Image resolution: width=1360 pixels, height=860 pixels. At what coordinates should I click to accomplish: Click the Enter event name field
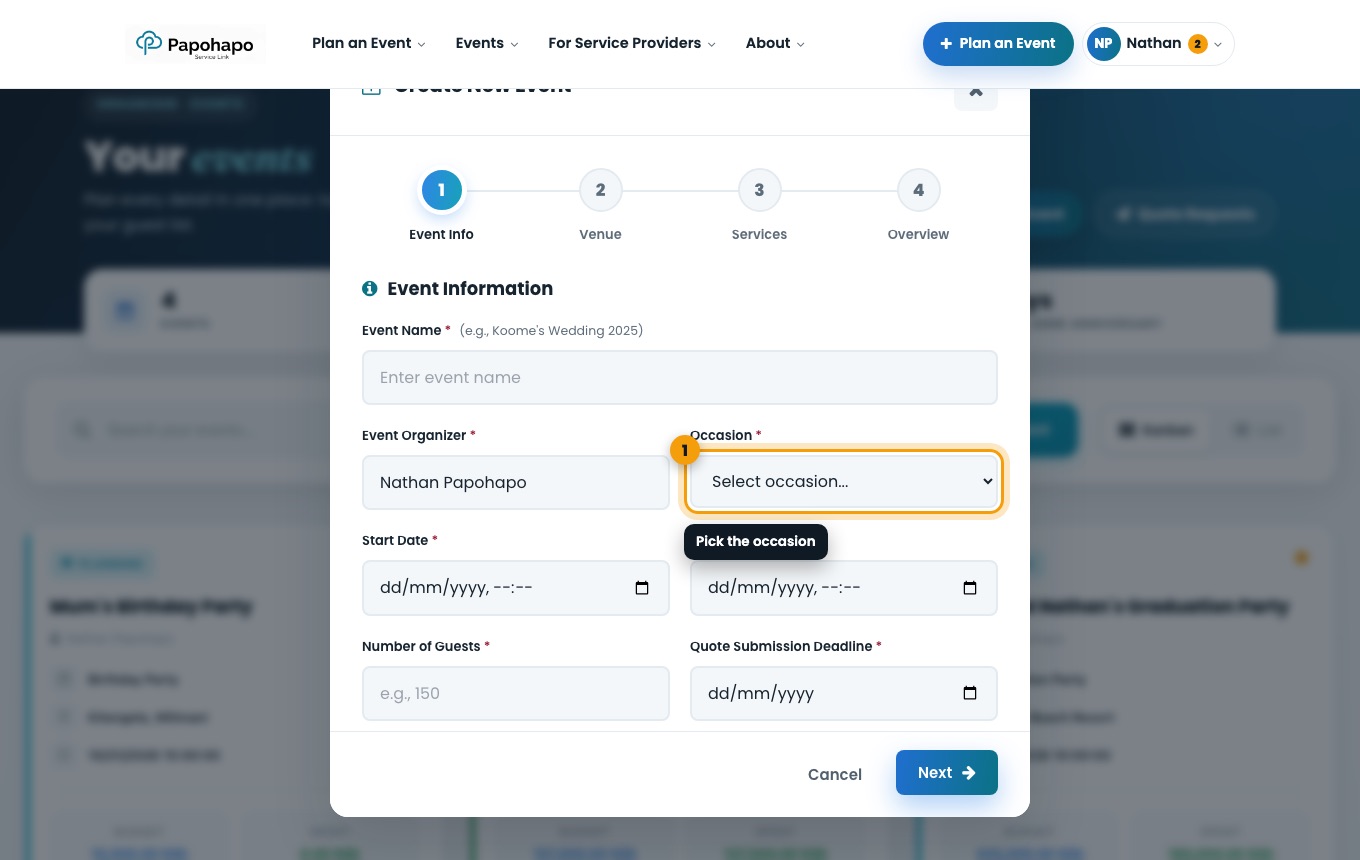point(680,377)
